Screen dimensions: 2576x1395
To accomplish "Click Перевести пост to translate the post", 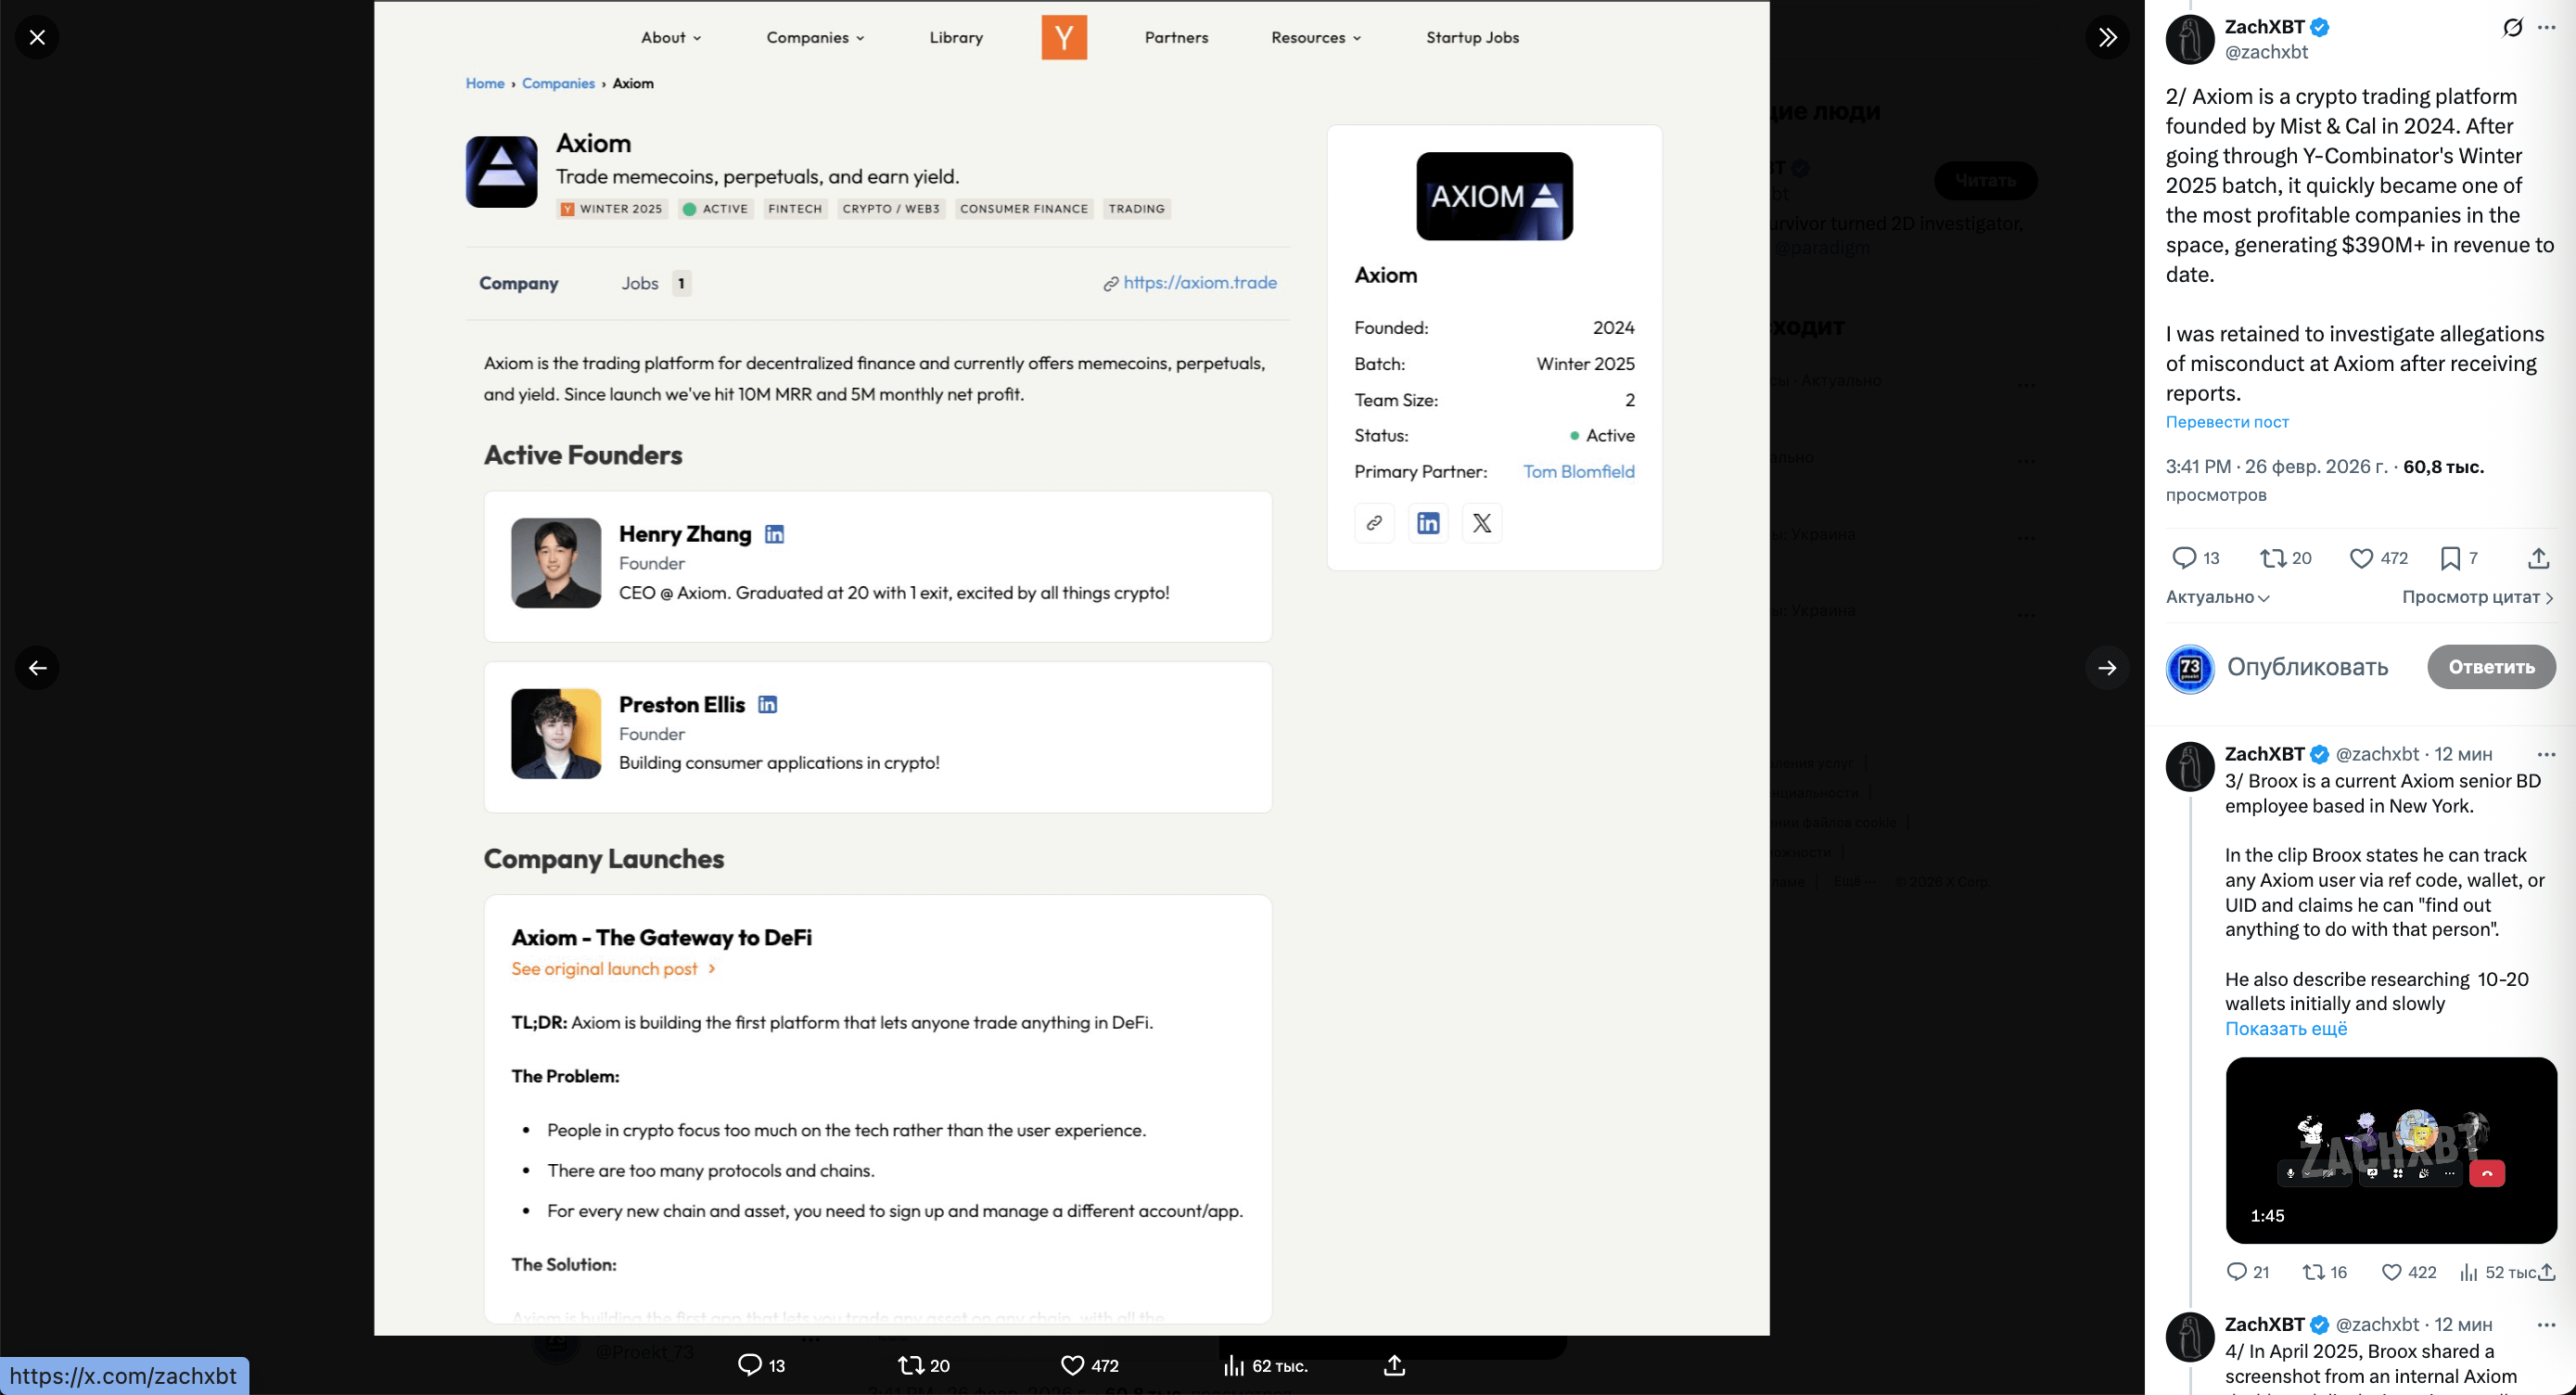I will [2227, 422].
